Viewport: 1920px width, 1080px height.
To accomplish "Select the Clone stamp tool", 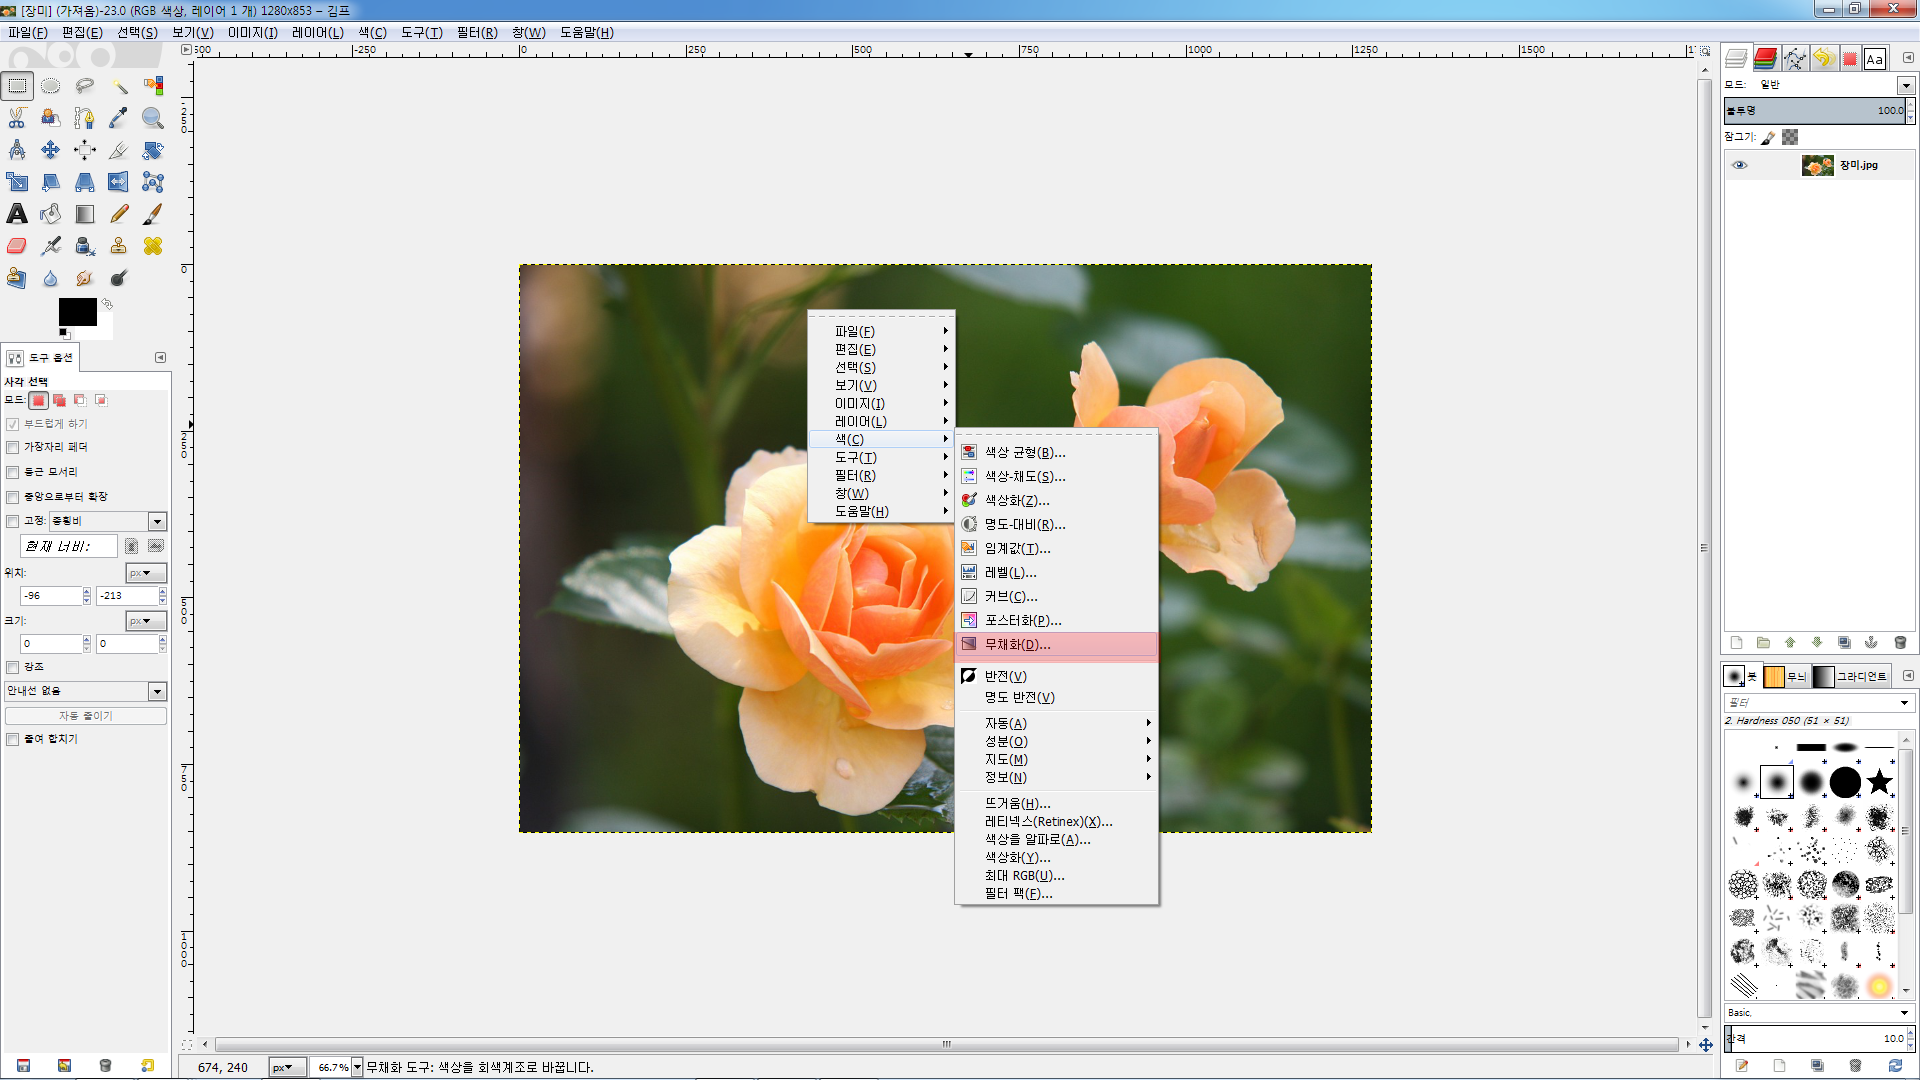I will 119,246.
